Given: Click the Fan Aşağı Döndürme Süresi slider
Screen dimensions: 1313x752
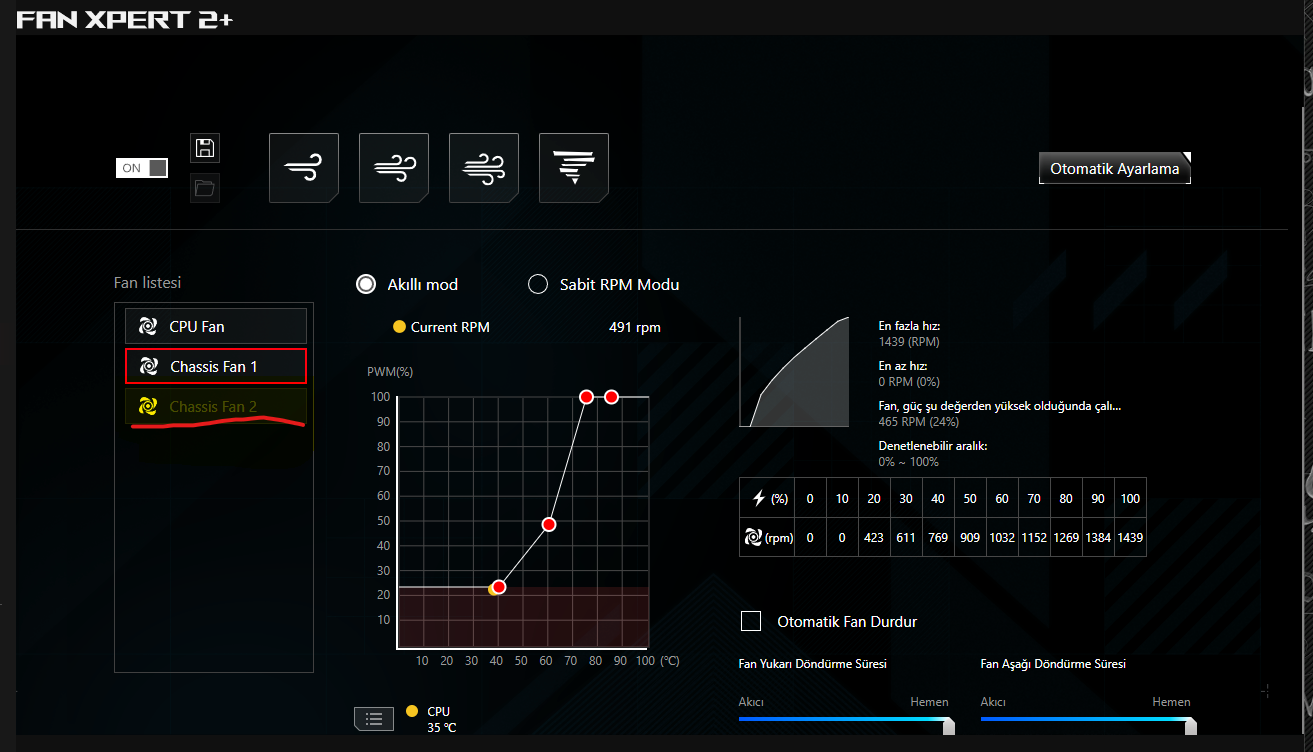Looking at the screenshot, I should point(1086,718).
